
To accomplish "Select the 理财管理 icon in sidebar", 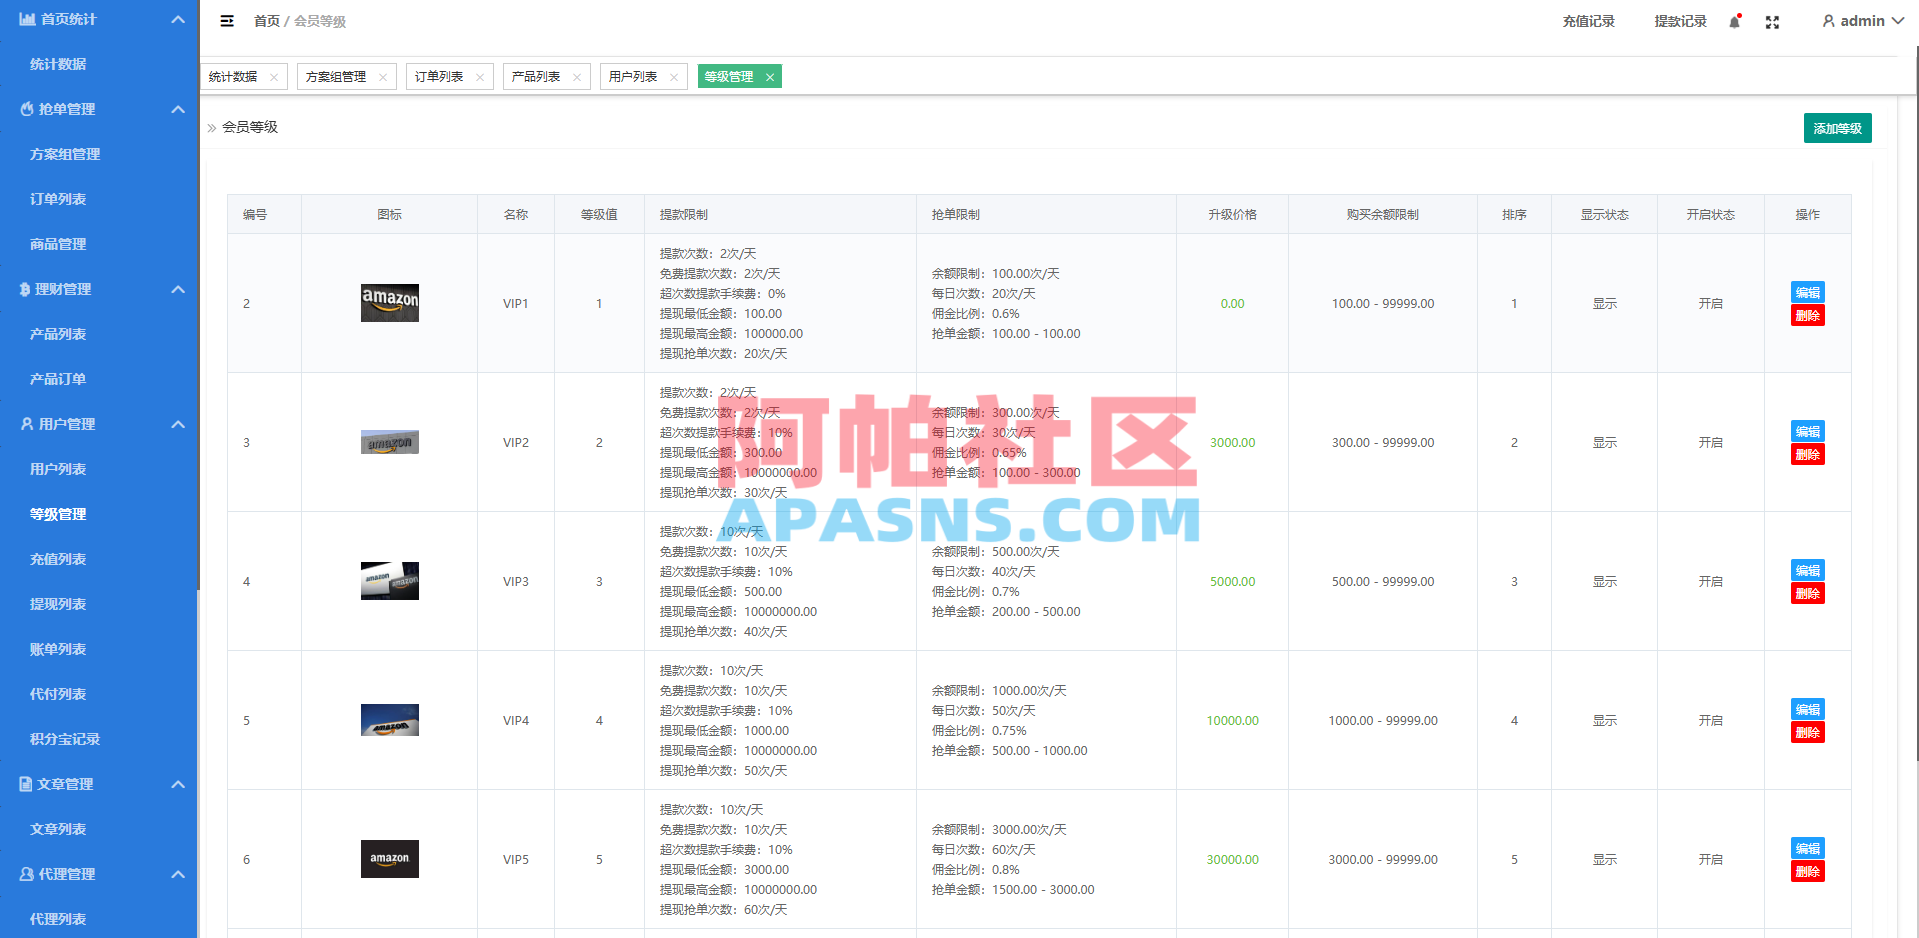I will [x=24, y=289].
